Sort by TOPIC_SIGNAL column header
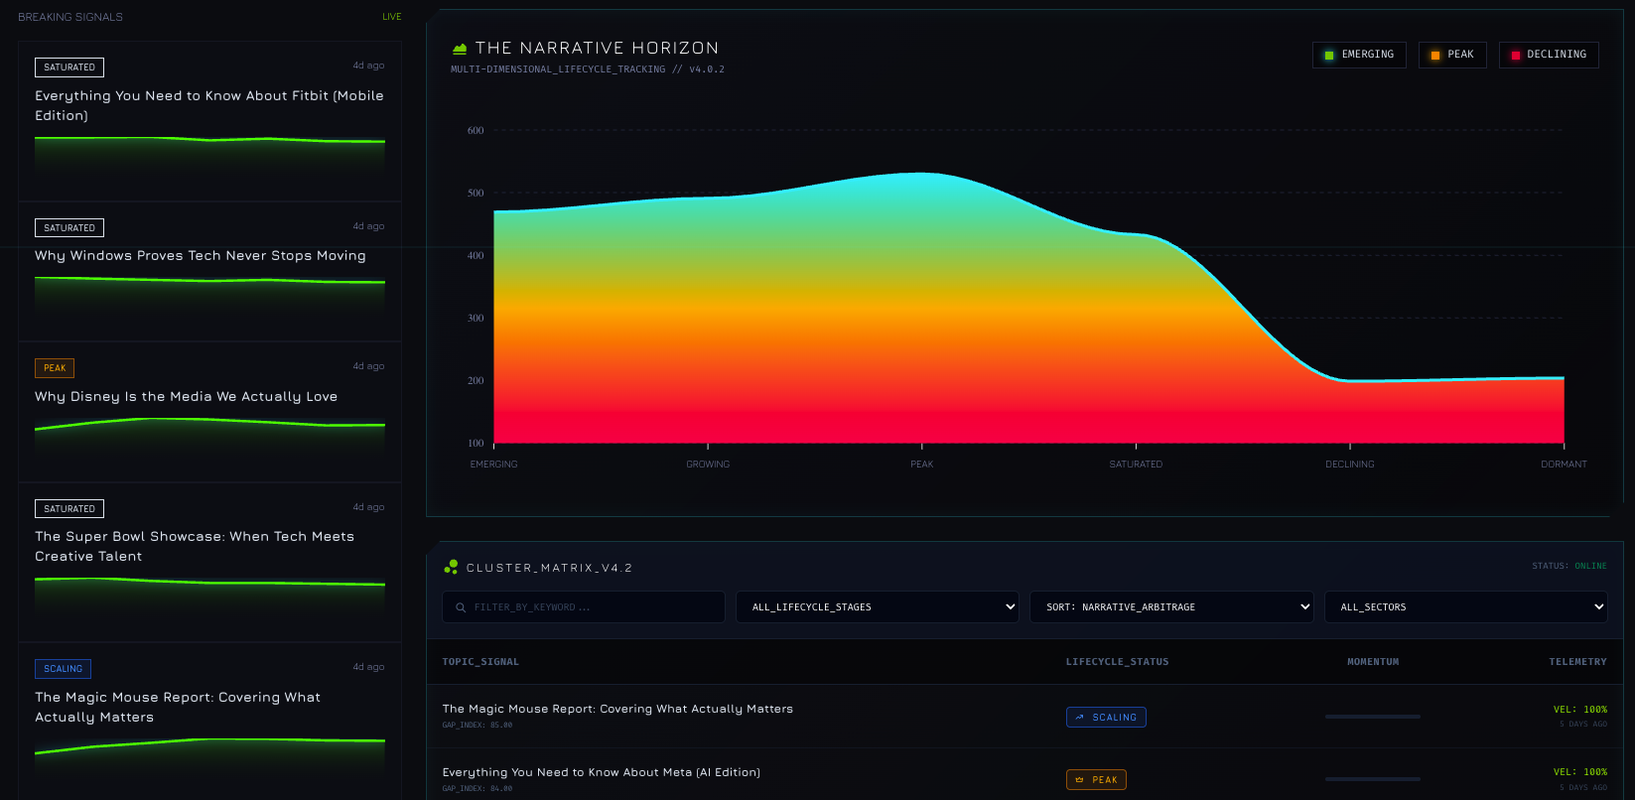Screen dimensions: 1635x800 (481, 662)
